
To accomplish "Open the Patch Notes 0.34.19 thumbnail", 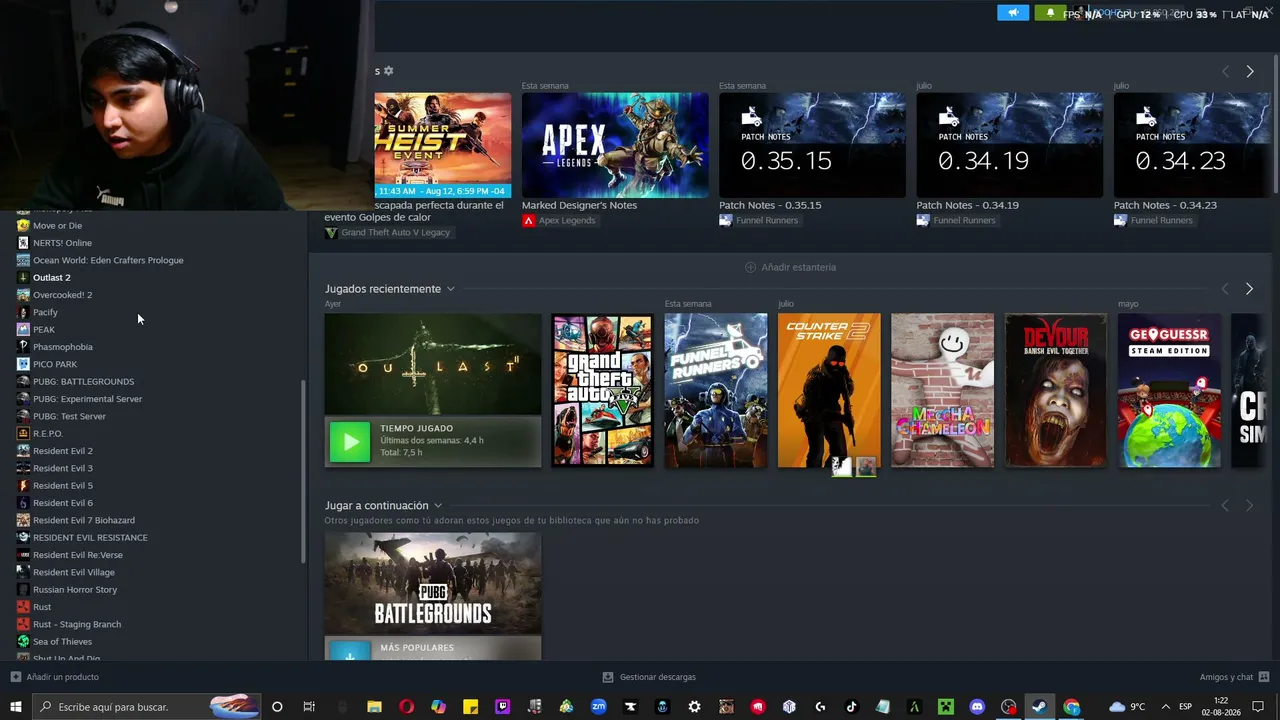I will 1010,146.
